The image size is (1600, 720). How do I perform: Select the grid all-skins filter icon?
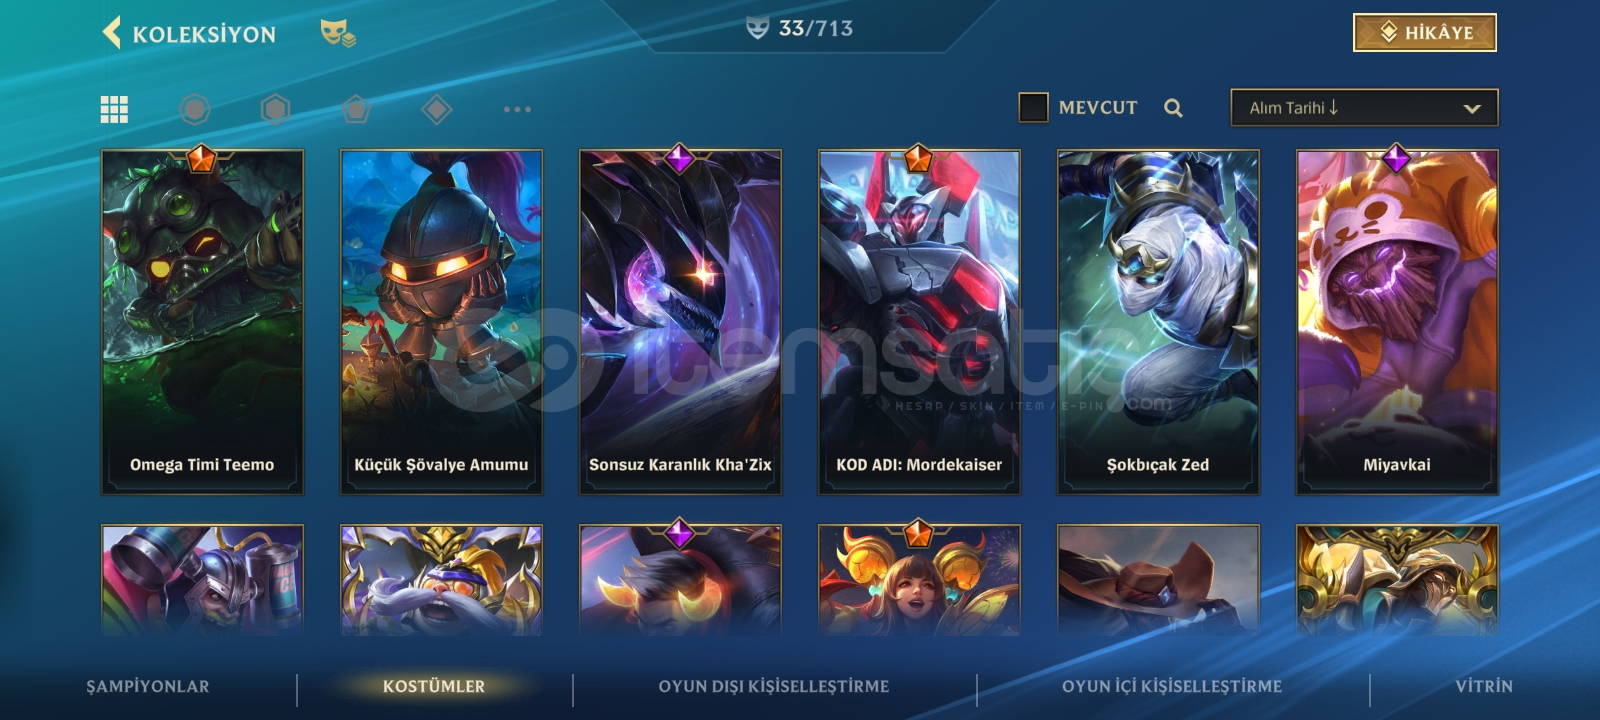pyautogui.click(x=114, y=109)
